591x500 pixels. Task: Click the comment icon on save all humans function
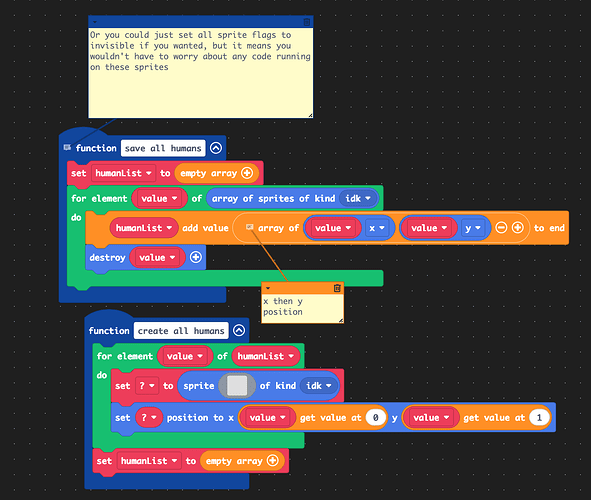pos(67,147)
